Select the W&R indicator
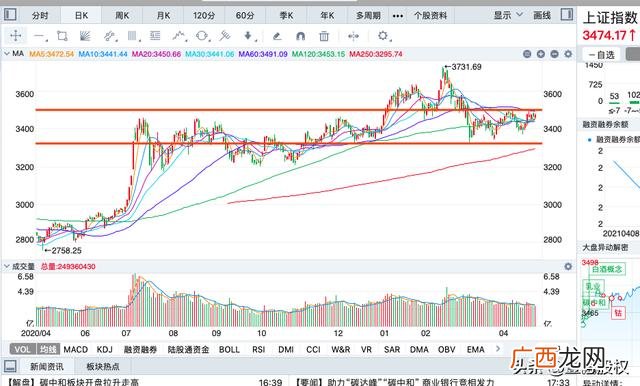The height and width of the screenshot is (386, 640). click(x=341, y=349)
